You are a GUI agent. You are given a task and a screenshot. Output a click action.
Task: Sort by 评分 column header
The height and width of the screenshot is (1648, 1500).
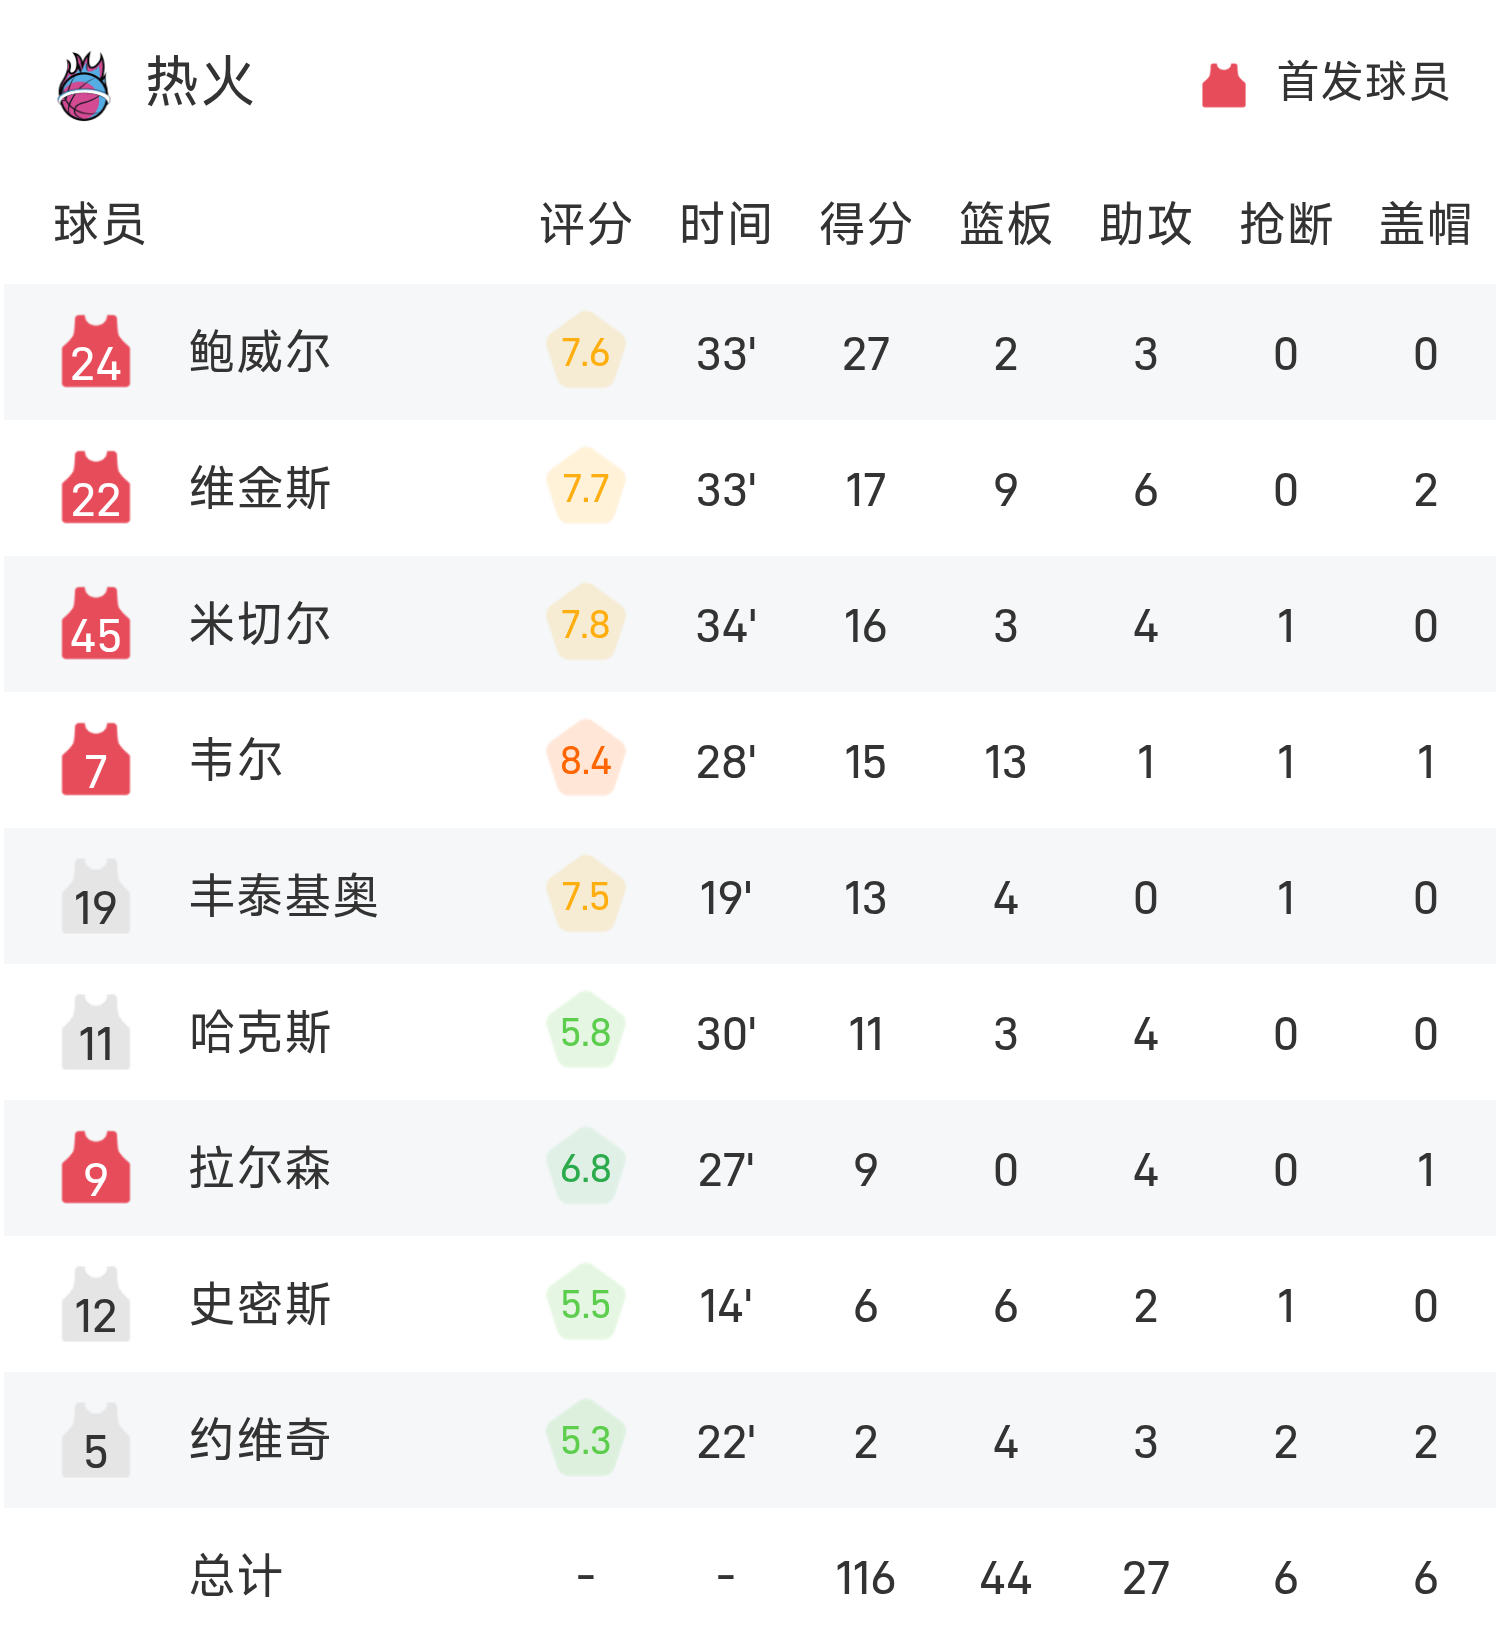point(586,223)
